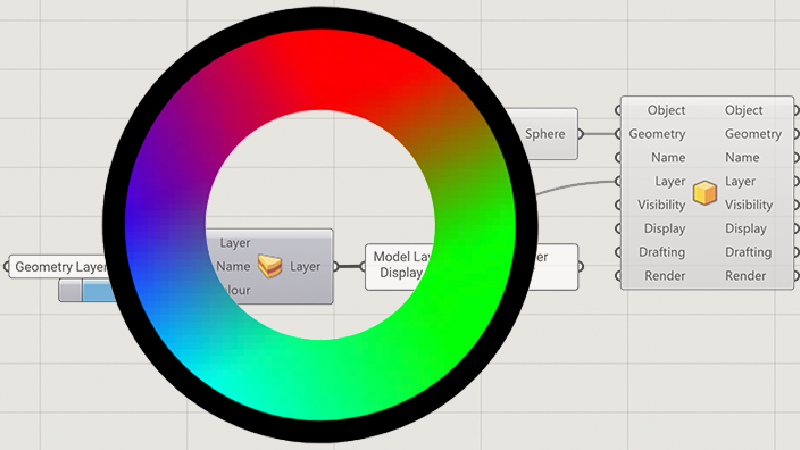Image resolution: width=800 pixels, height=450 pixels.
Task: Click the yellow cube Model Object icon
Action: click(706, 193)
